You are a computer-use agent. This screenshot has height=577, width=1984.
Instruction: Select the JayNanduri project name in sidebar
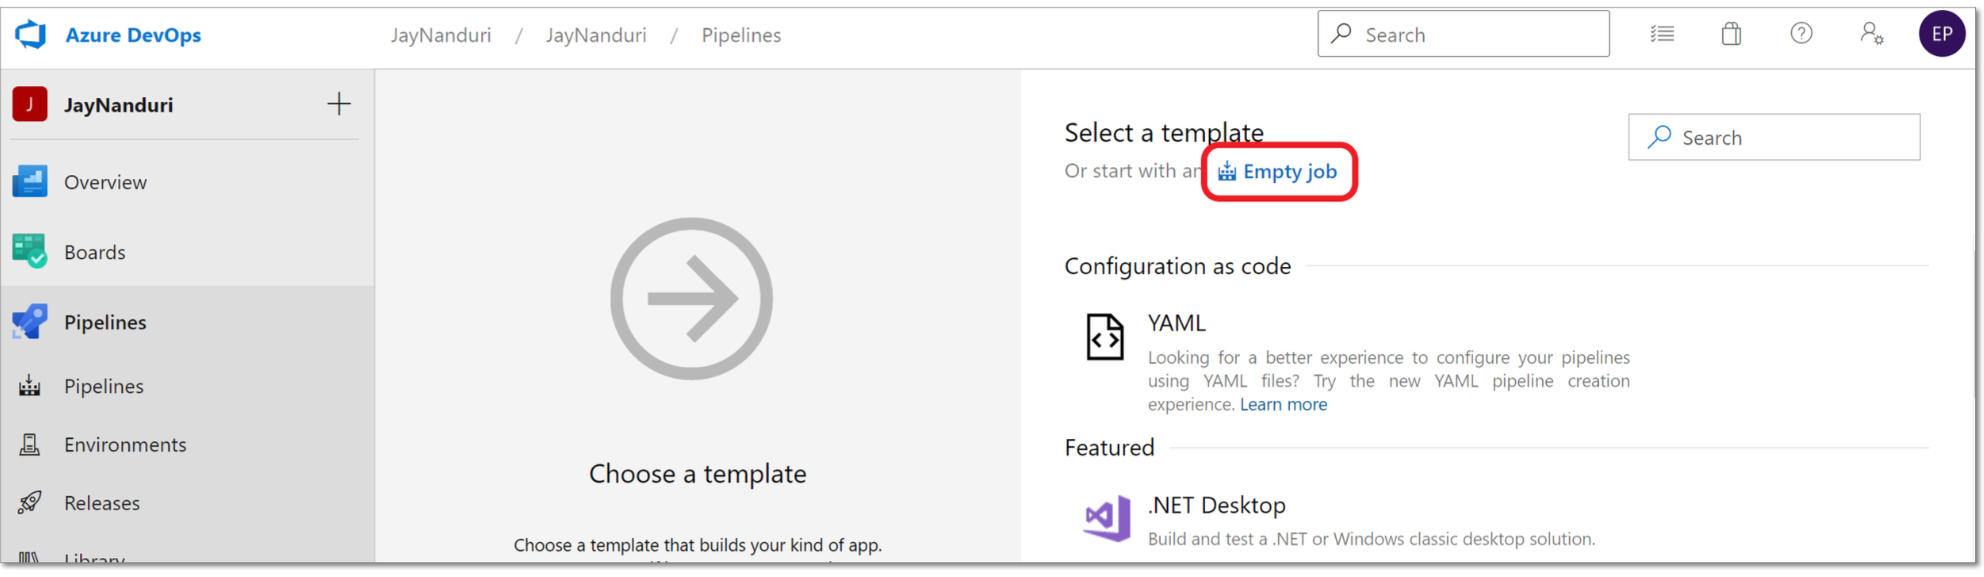pyautogui.click(x=118, y=105)
